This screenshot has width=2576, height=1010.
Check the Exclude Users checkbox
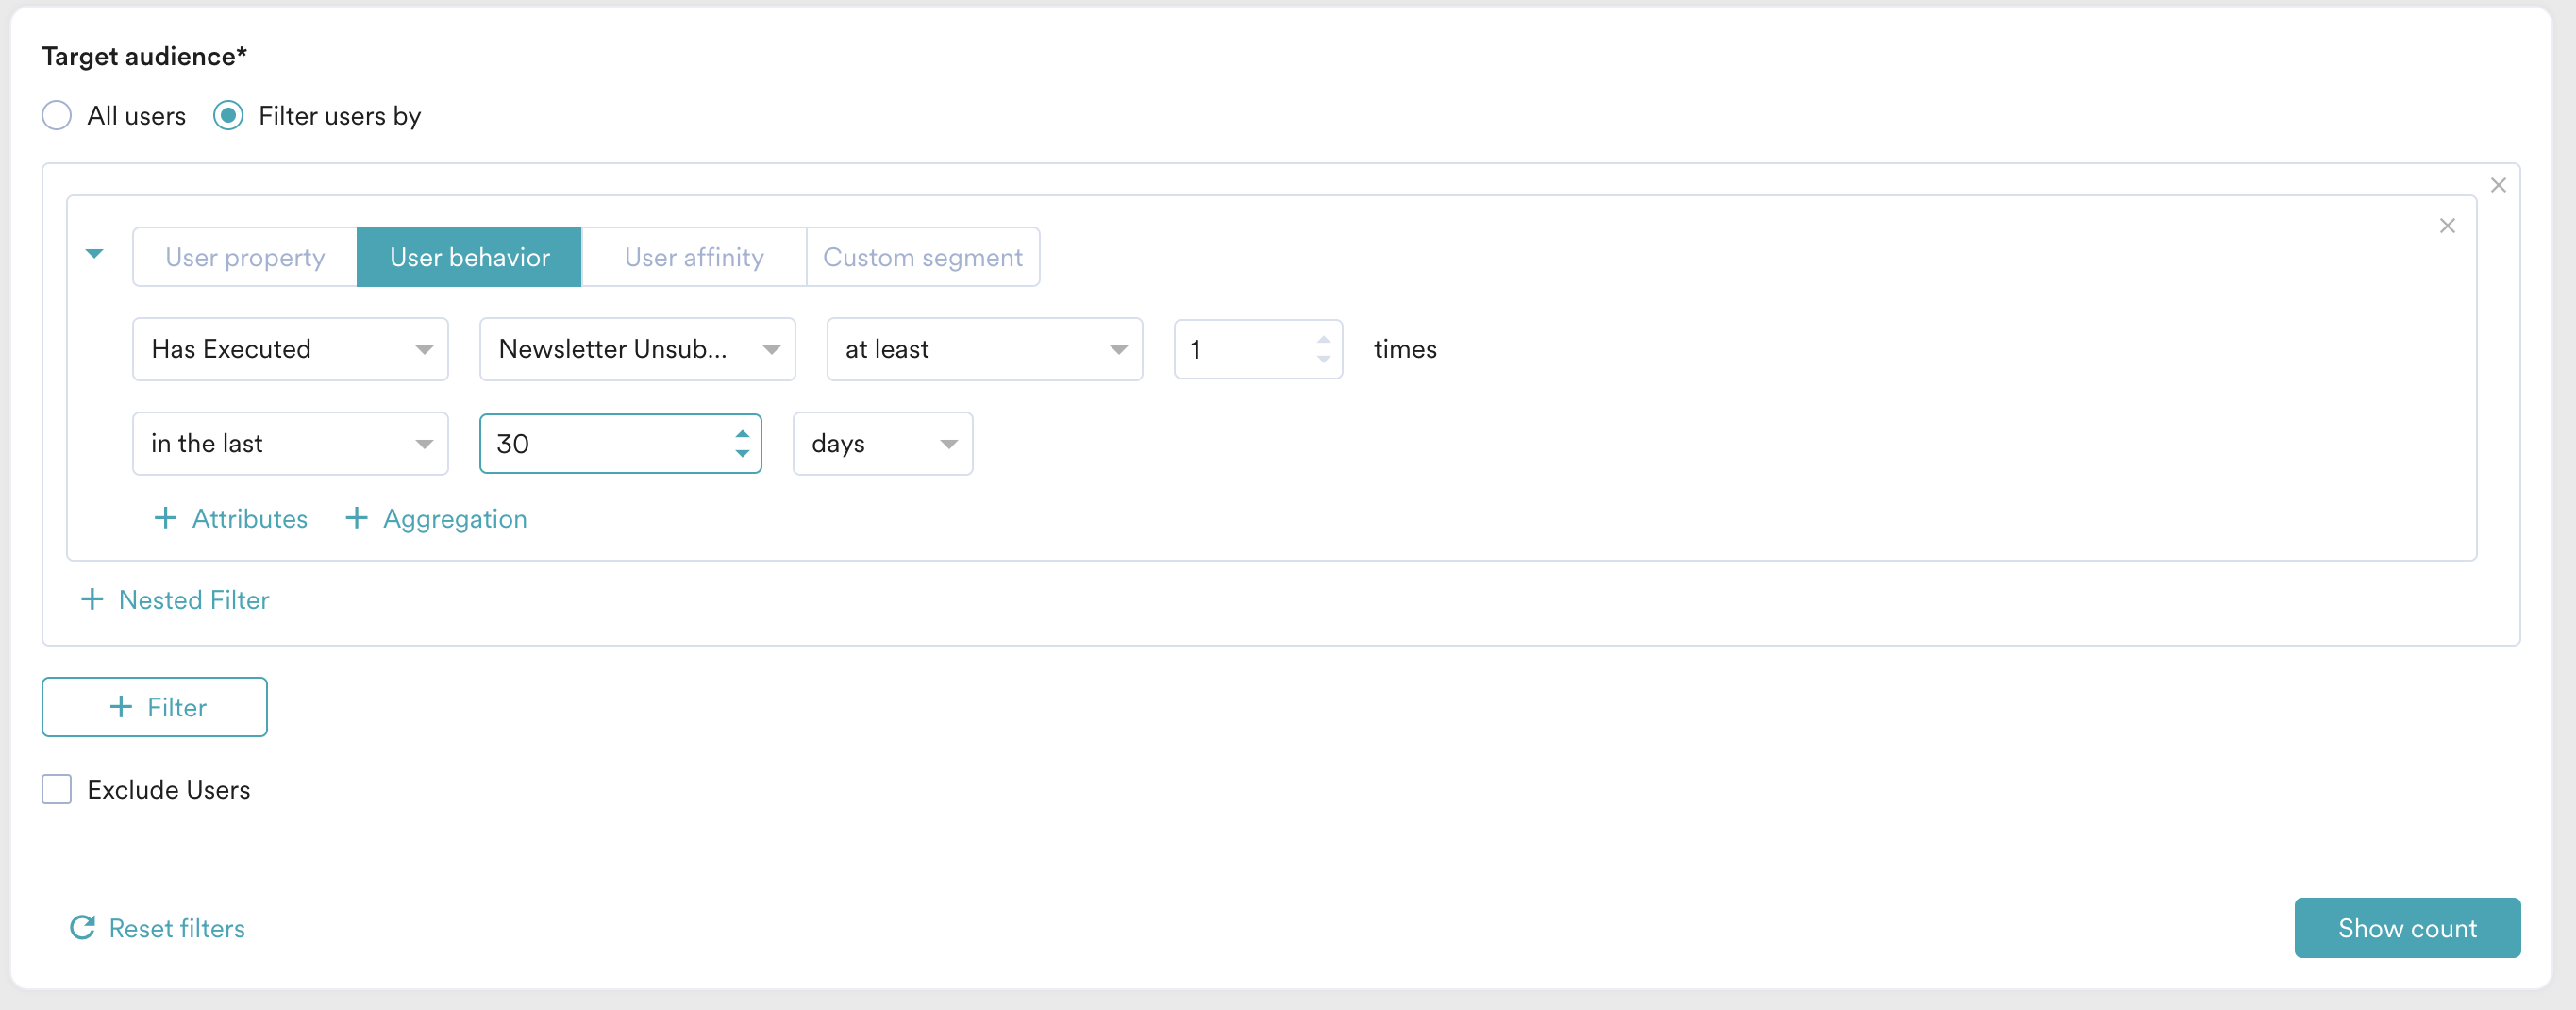[x=57, y=789]
